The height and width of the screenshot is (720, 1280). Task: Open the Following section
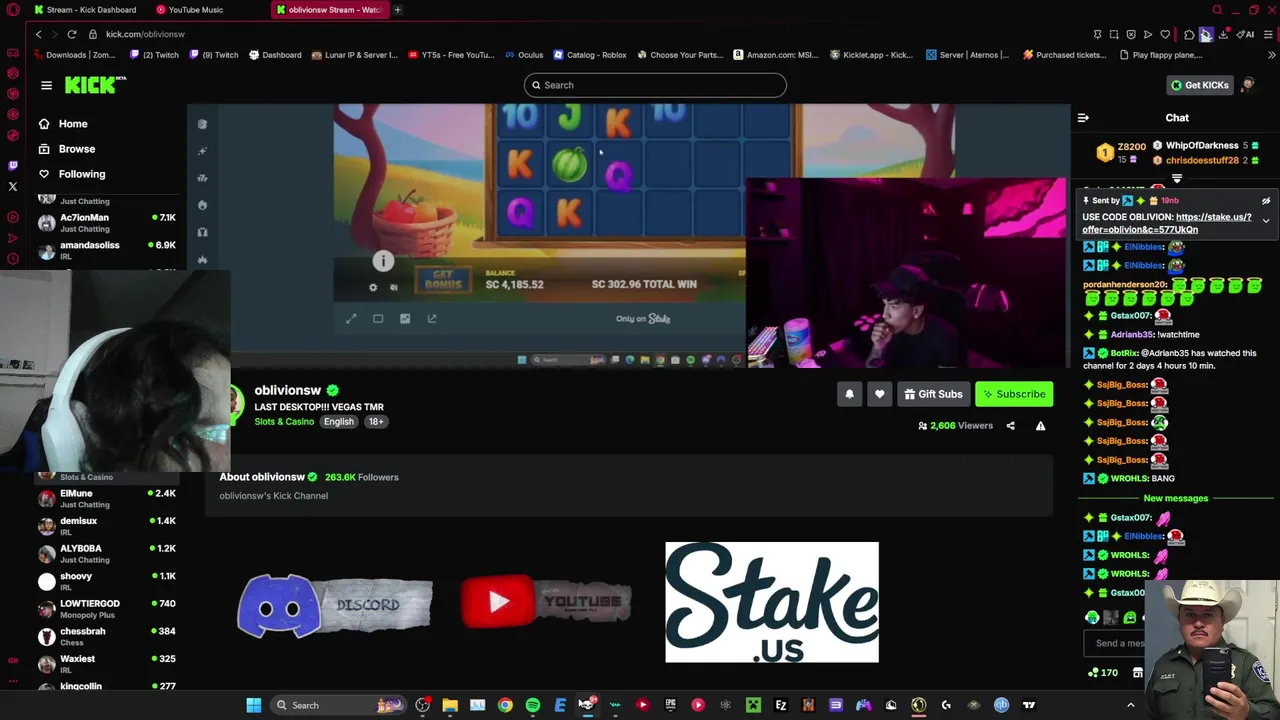click(x=71, y=174)
